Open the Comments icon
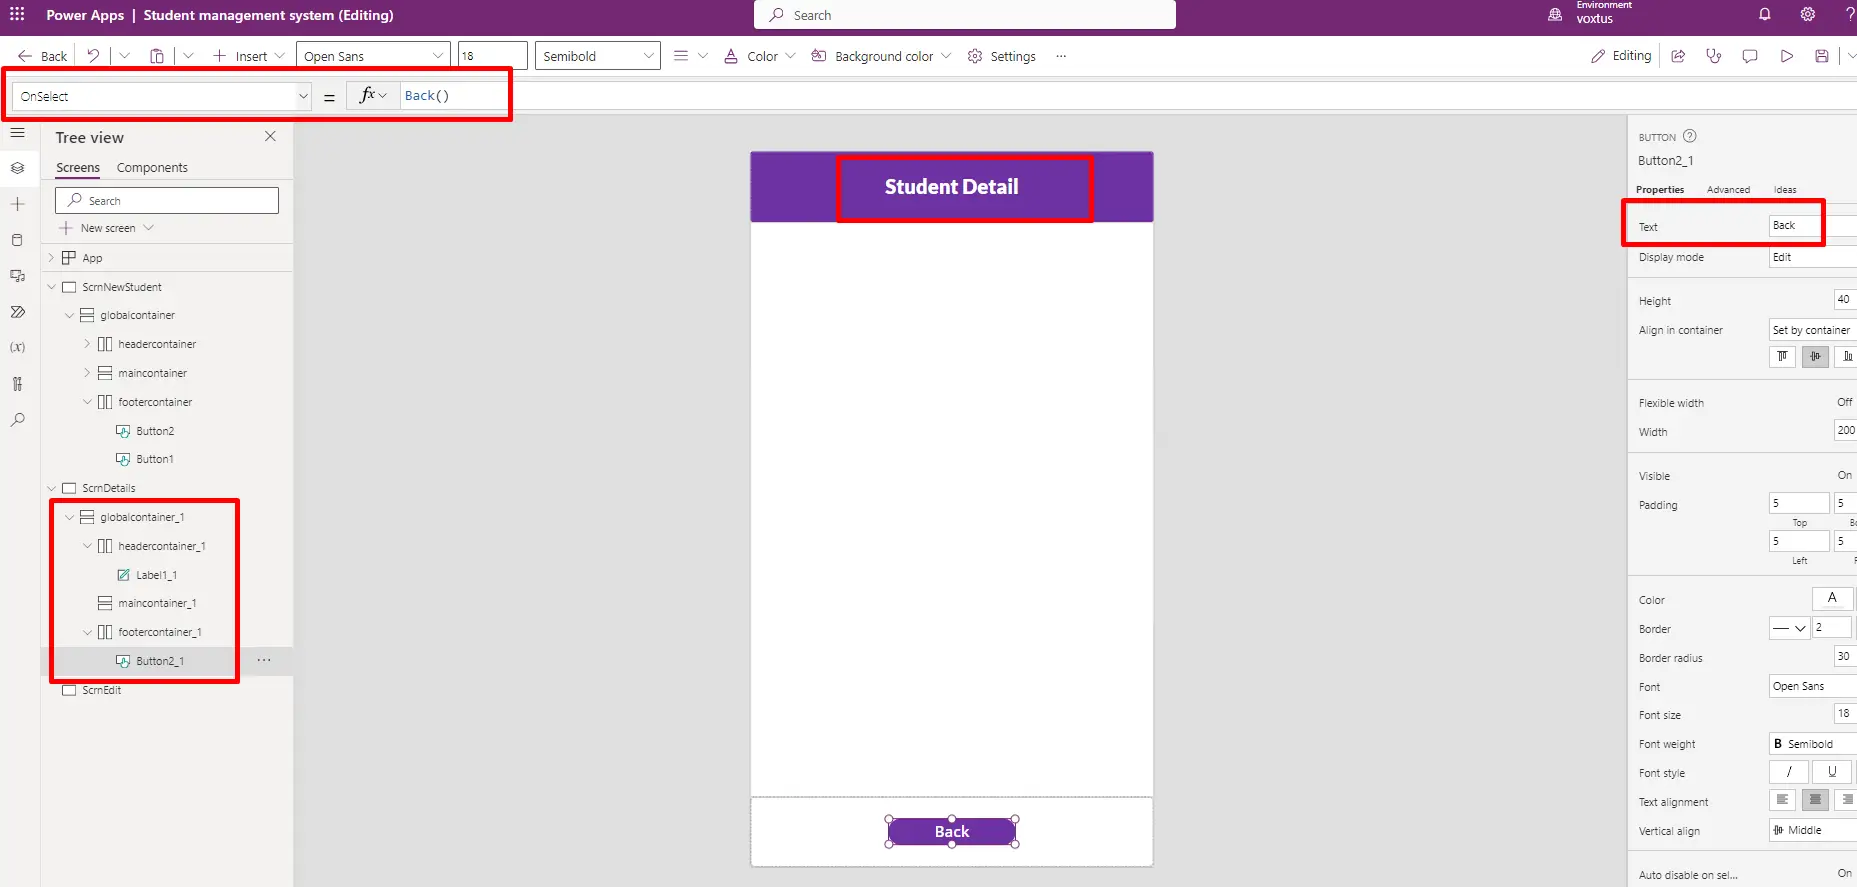 click(x=1750, y=56)
